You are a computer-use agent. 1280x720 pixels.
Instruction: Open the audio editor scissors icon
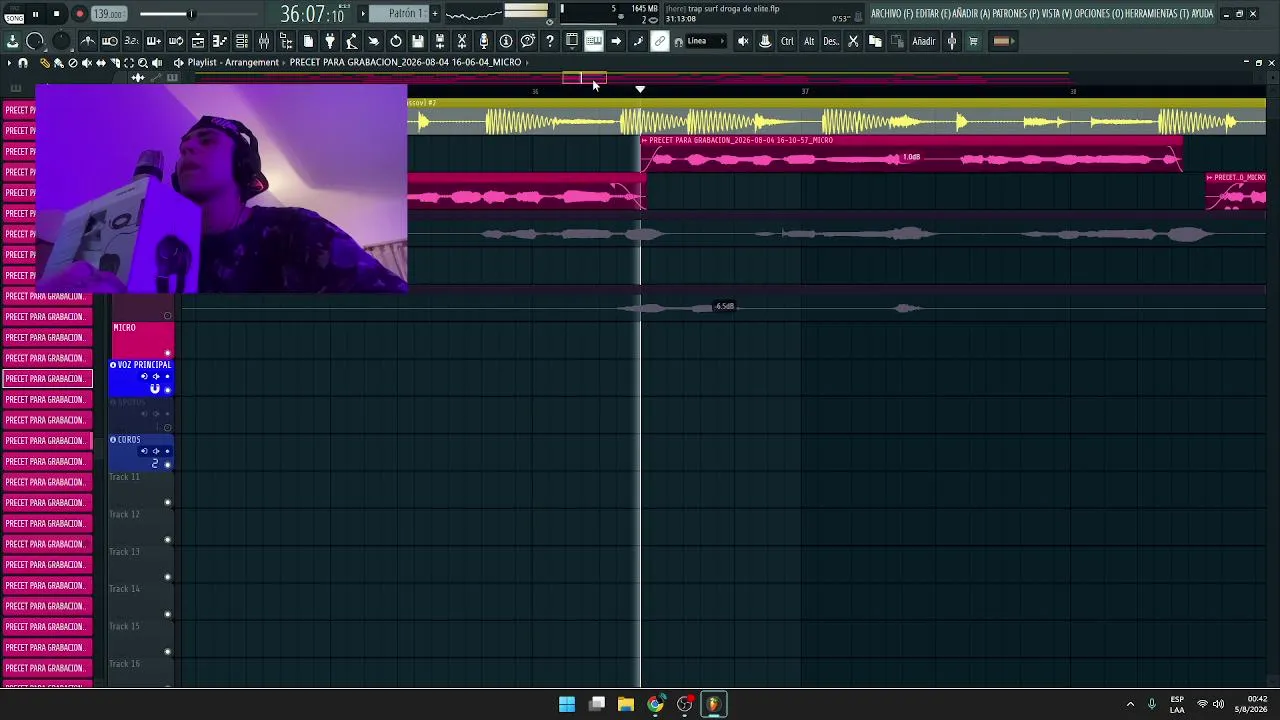click(462, 41)
